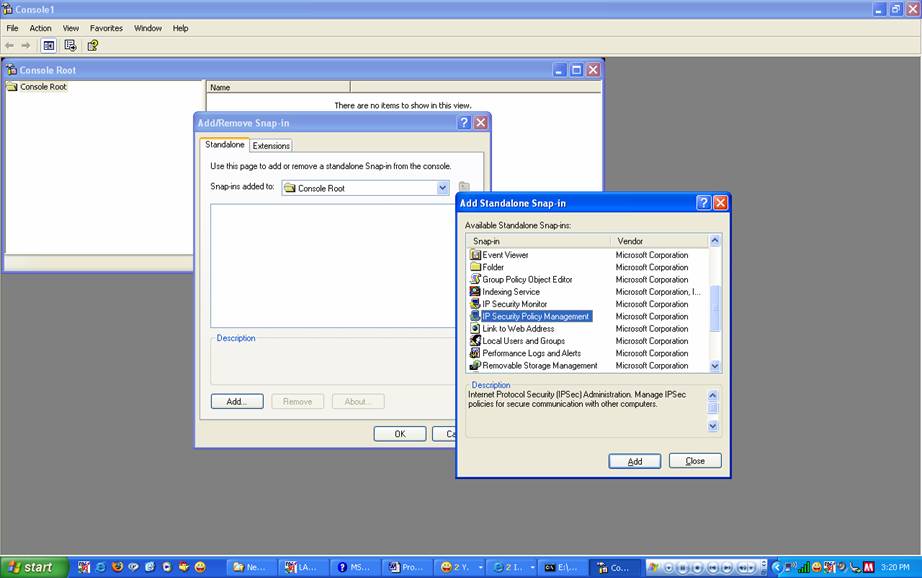Open the Windows Start menu

pyautogui.click(x=34, y=567)
